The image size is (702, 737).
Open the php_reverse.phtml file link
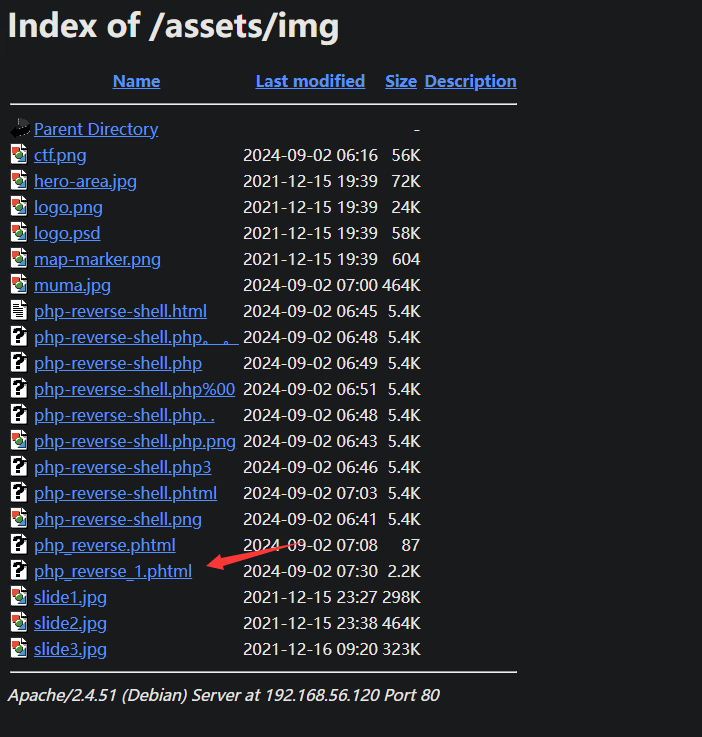pos(104,545)
